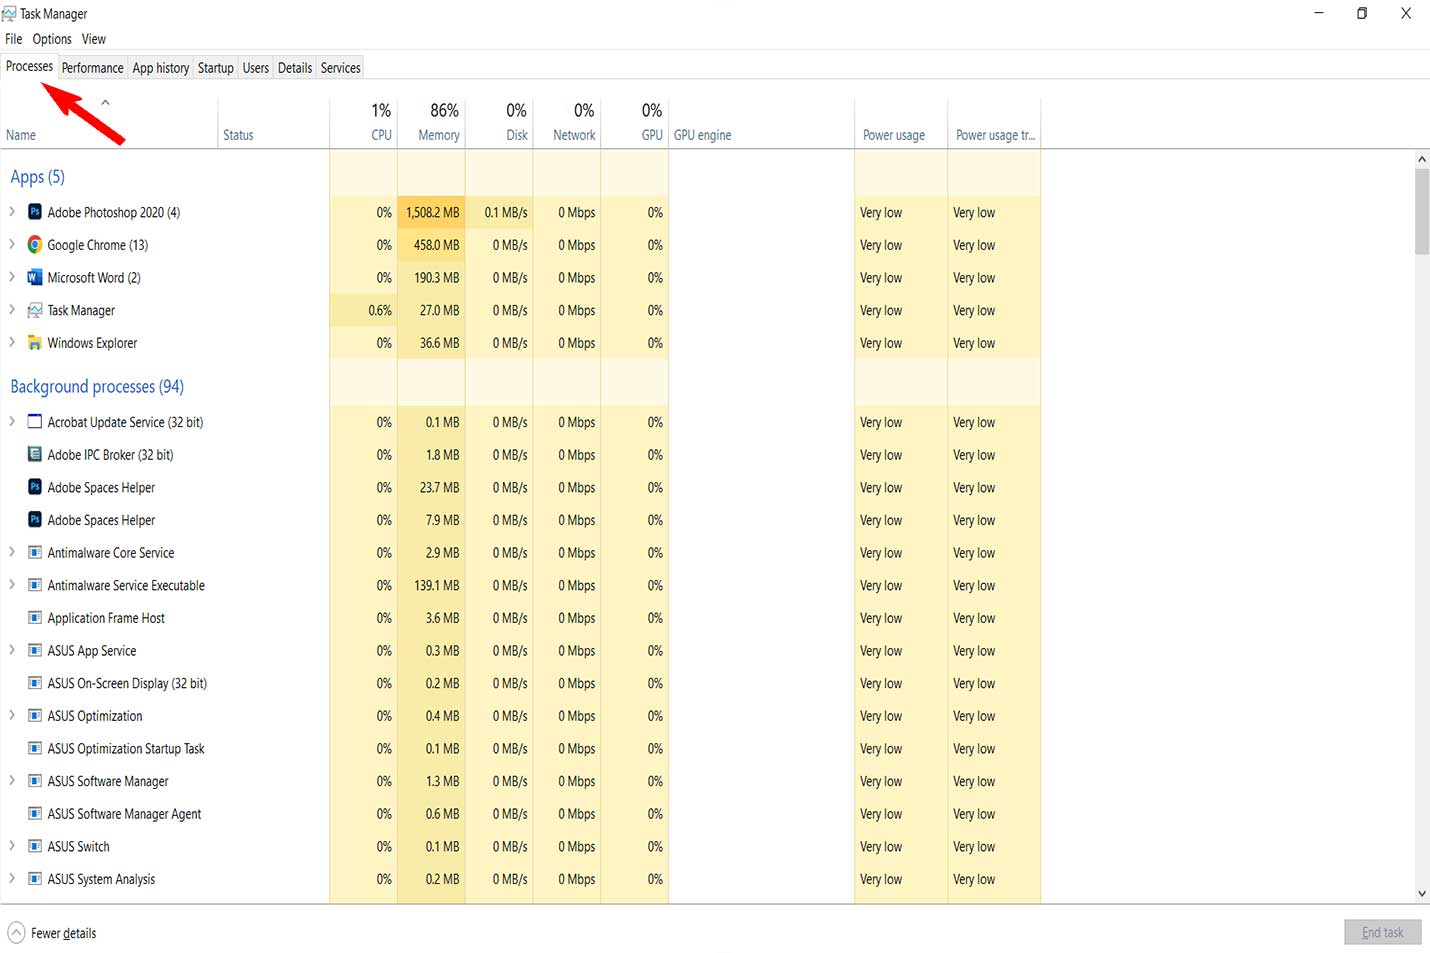Select the Processes tab

tap(29, 66)
